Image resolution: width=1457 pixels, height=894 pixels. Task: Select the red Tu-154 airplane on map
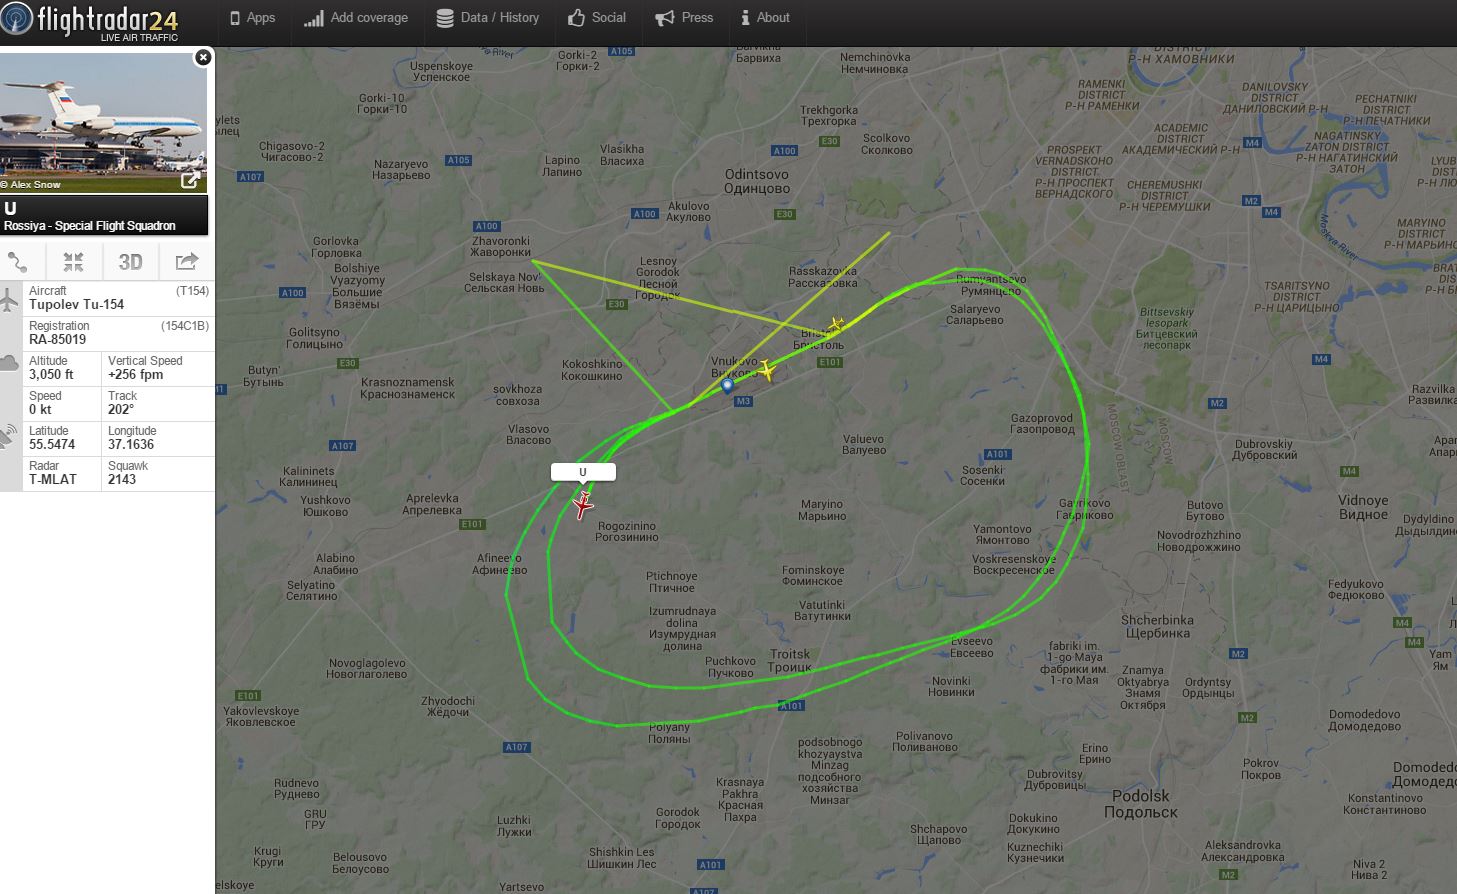click(582, 506)
